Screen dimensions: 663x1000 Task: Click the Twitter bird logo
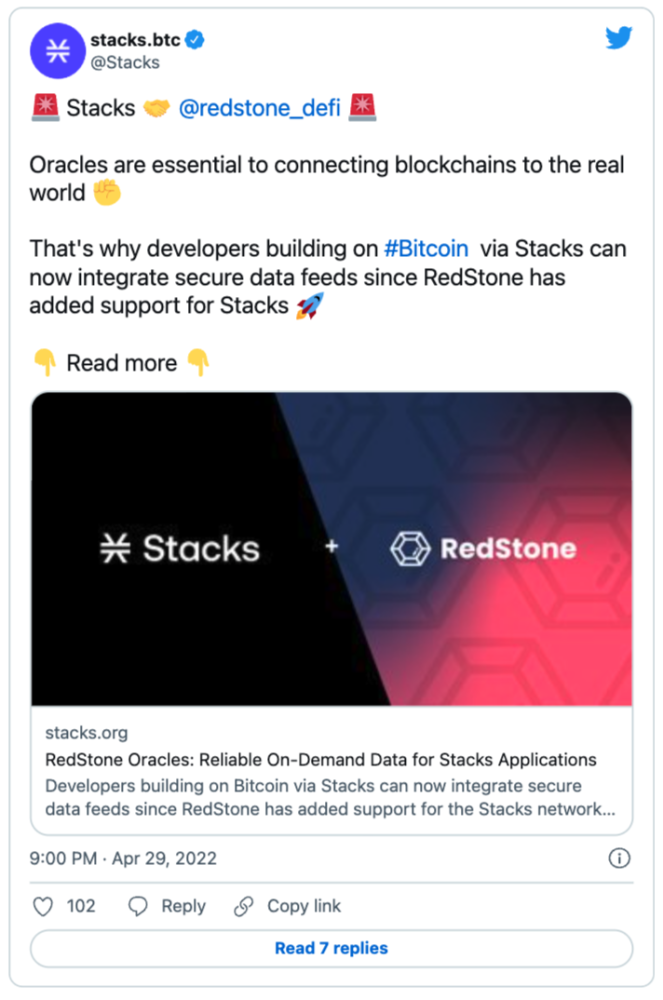[x=618, y=38]
